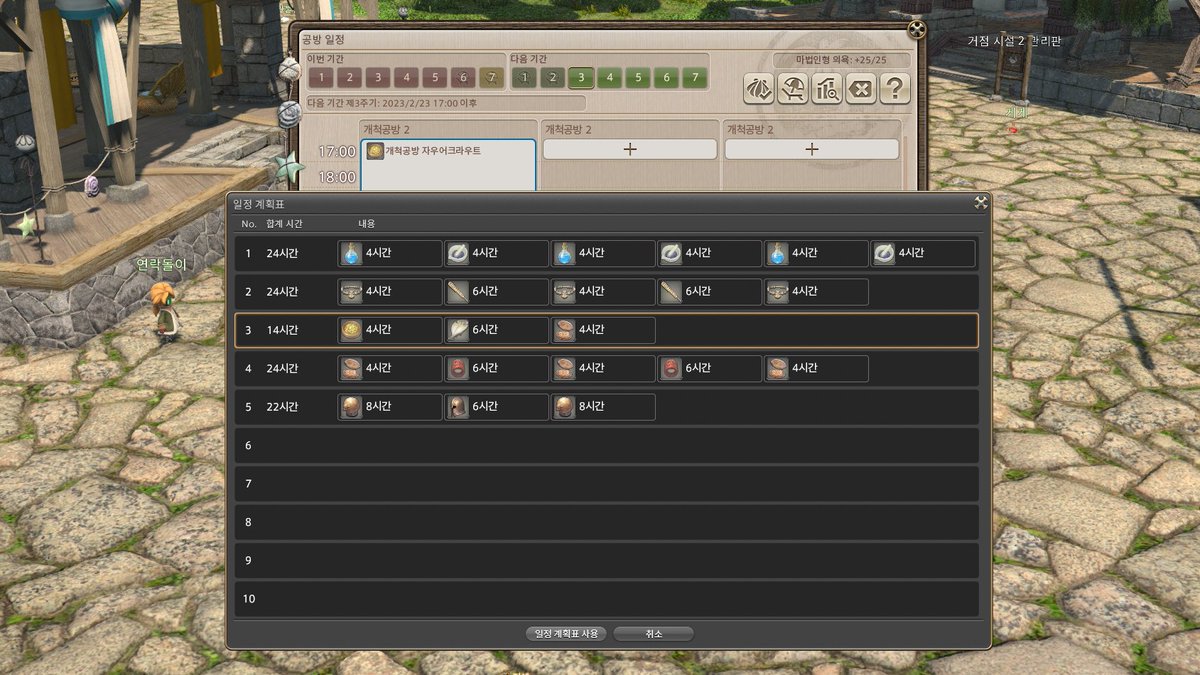Switch to 이번 기간 day 5
Viewport: 1200px width, 675px height.
(434, 78)
